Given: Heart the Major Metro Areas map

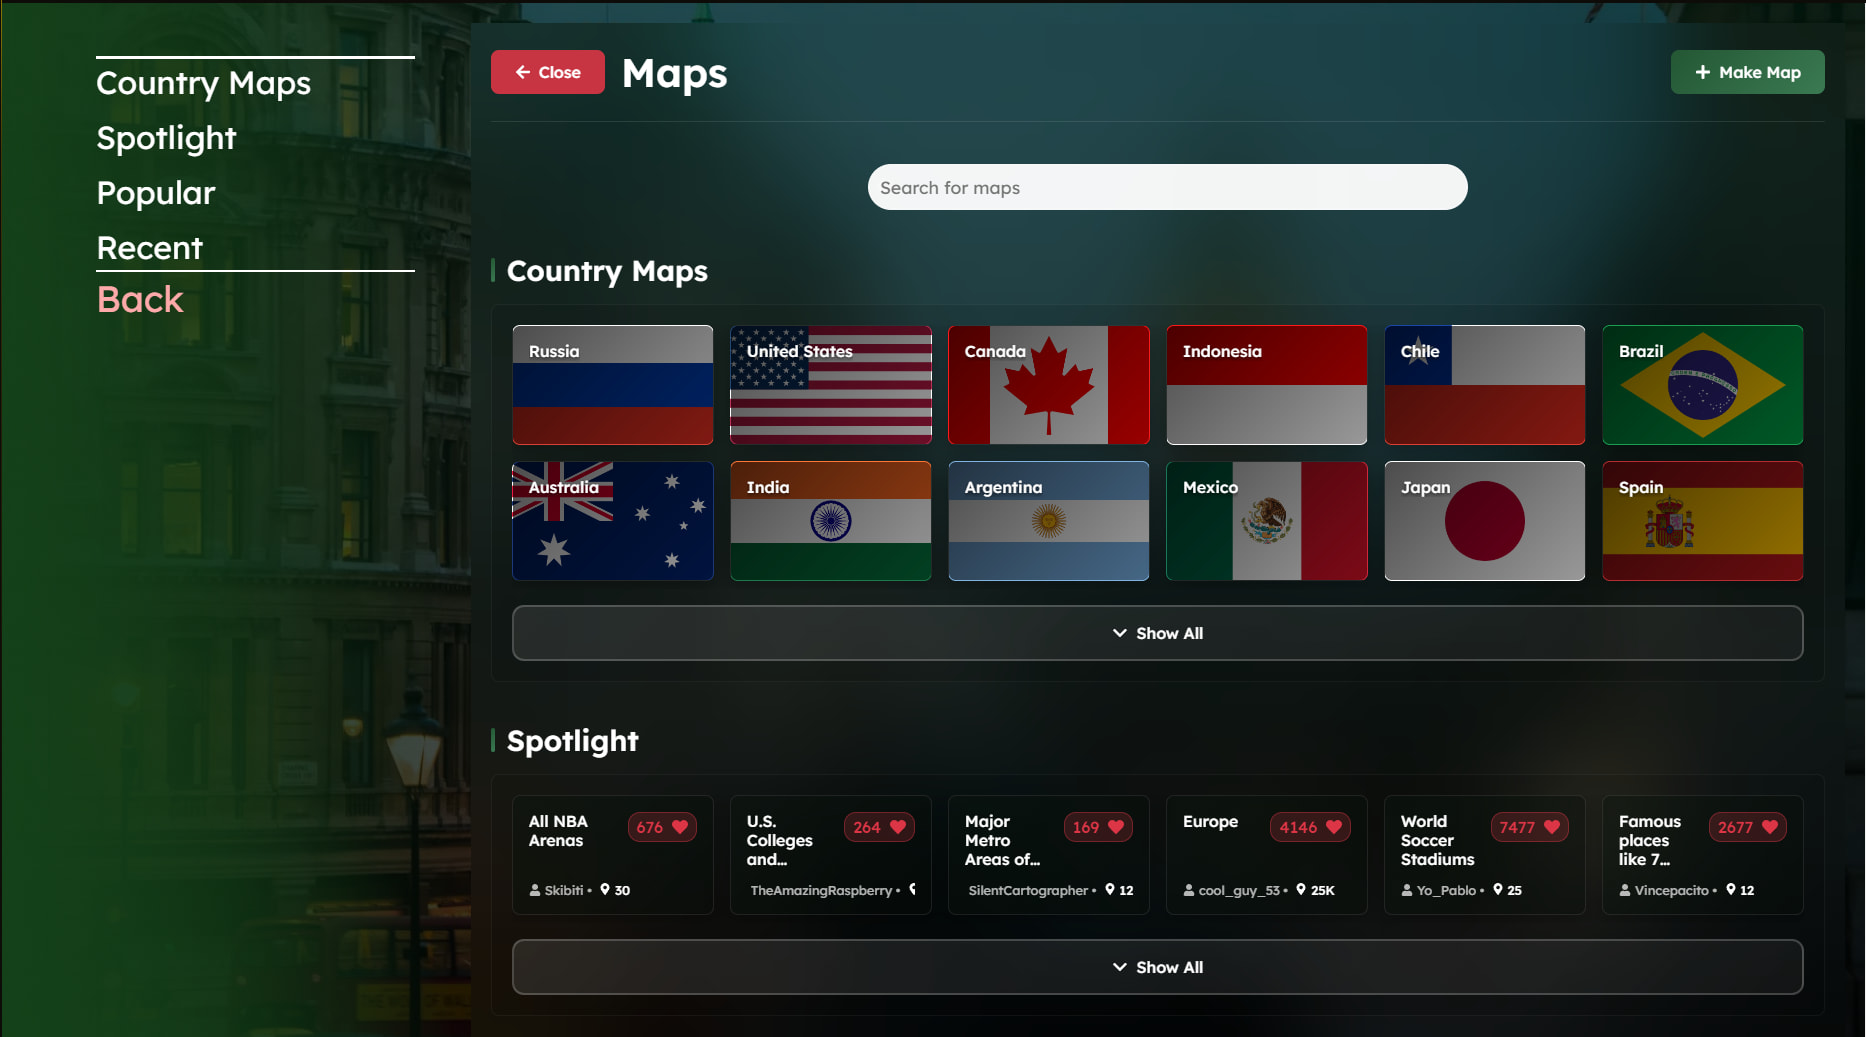Looking at the screenshot, I should tap(1116, 827).
